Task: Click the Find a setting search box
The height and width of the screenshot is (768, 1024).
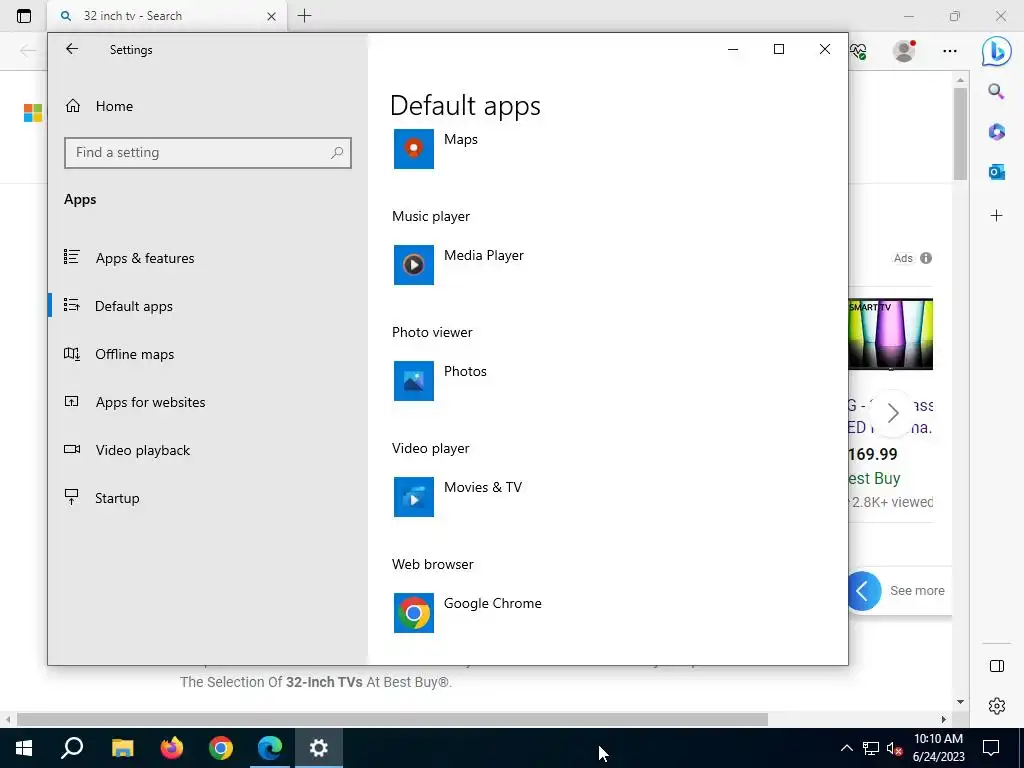Action: click(x=208, y=153)
